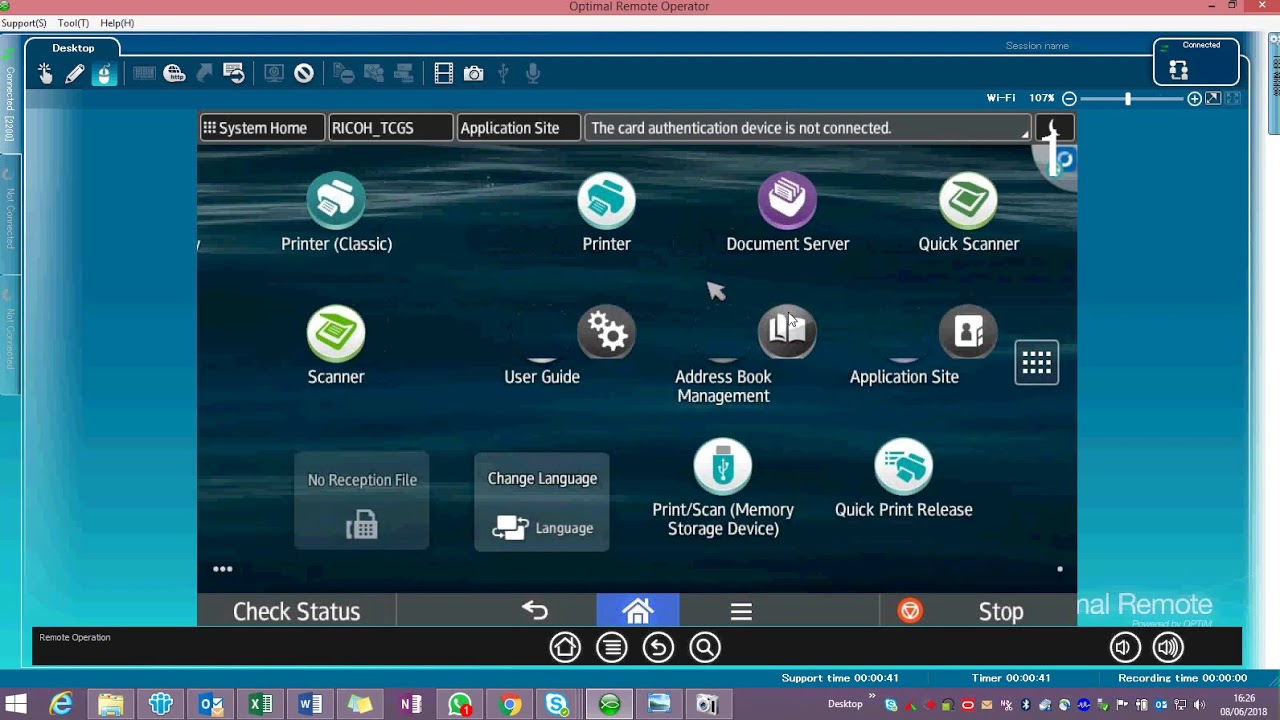1280x720 pixels.
Task: Click the Connected session panel
Action: (1196, 62)
